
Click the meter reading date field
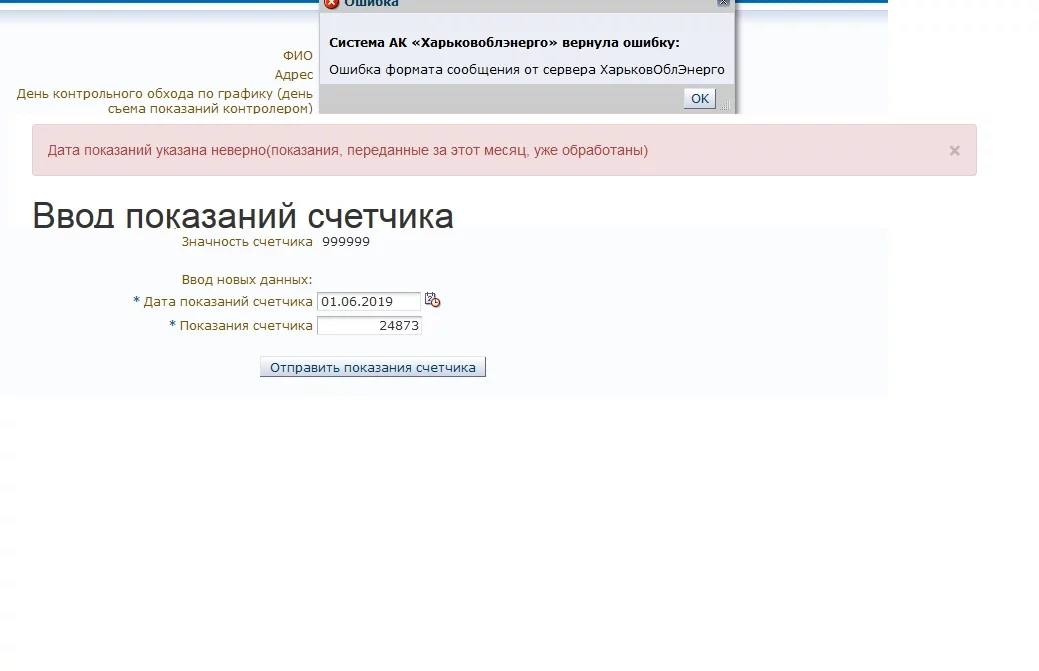[x=368, y=301]
